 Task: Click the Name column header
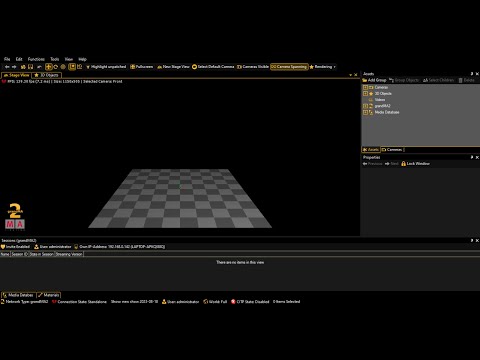(5, 254)
